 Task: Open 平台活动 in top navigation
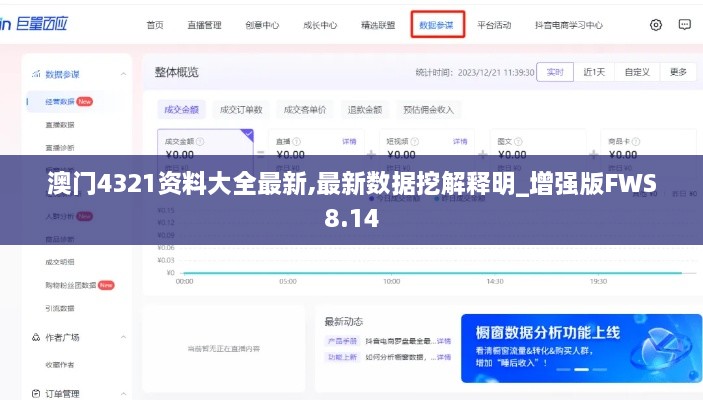coord(494,25)
